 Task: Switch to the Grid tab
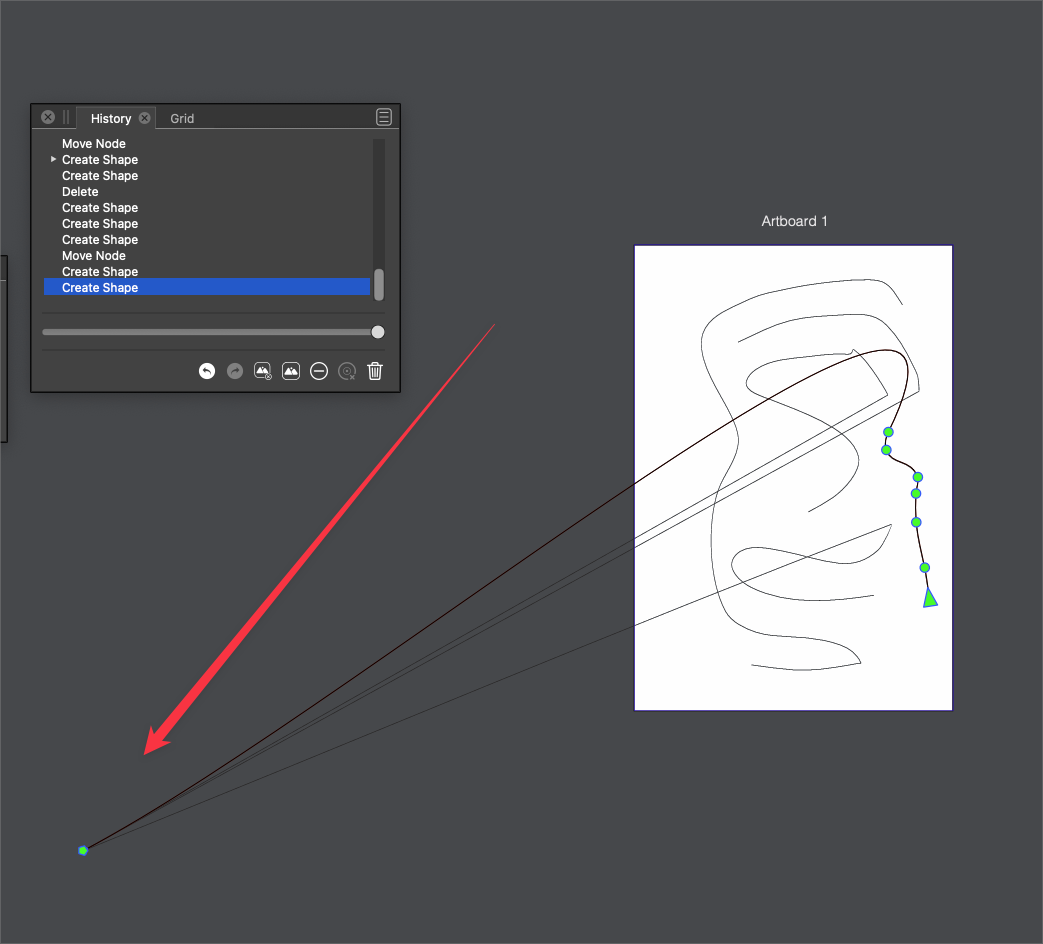(182, 118)
